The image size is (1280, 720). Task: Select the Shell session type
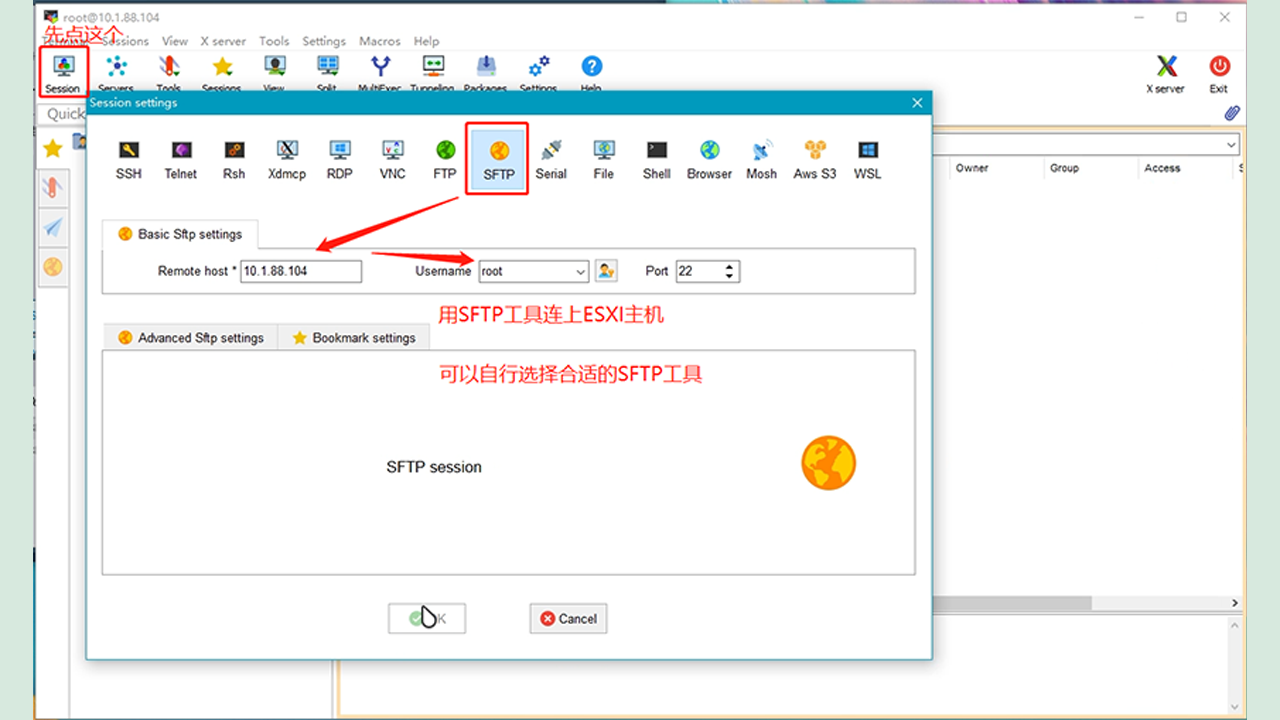point(657,160)
